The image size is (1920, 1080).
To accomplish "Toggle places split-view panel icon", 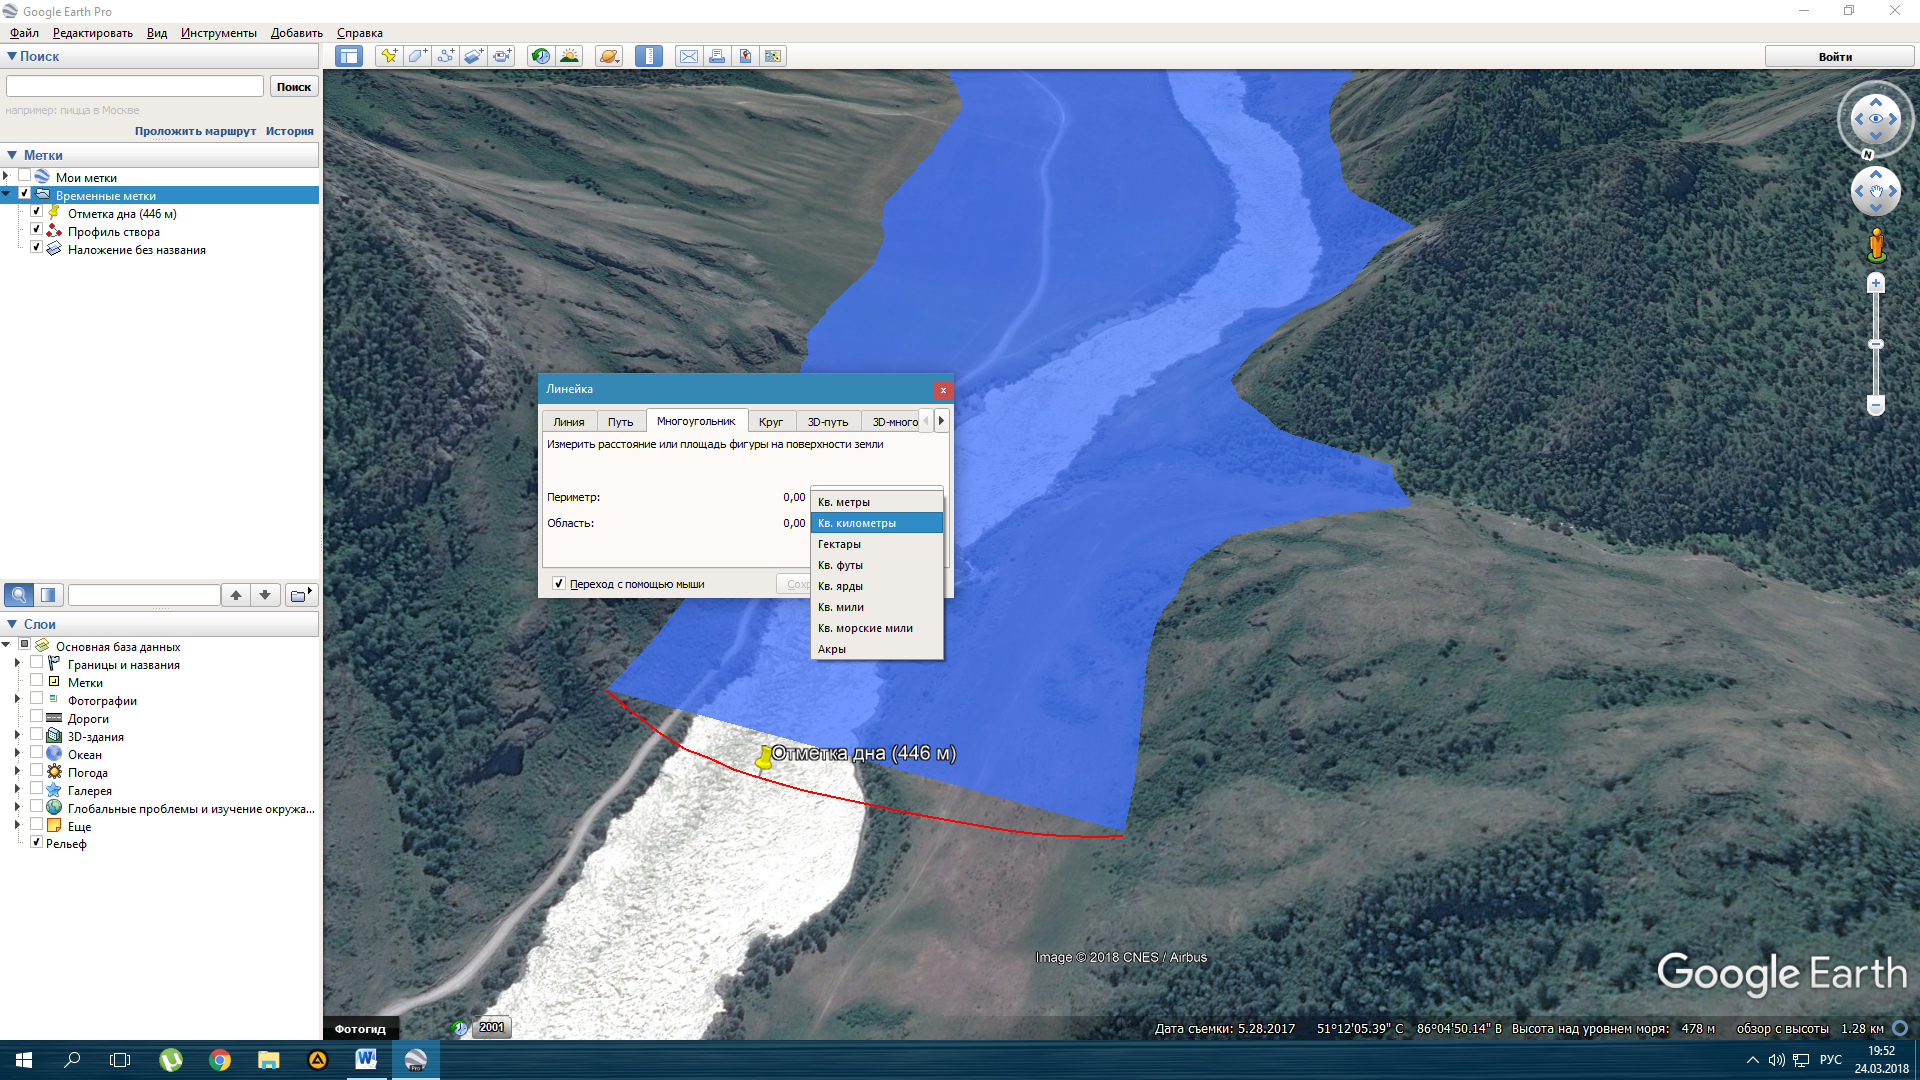I will click(x=48, y=595).
